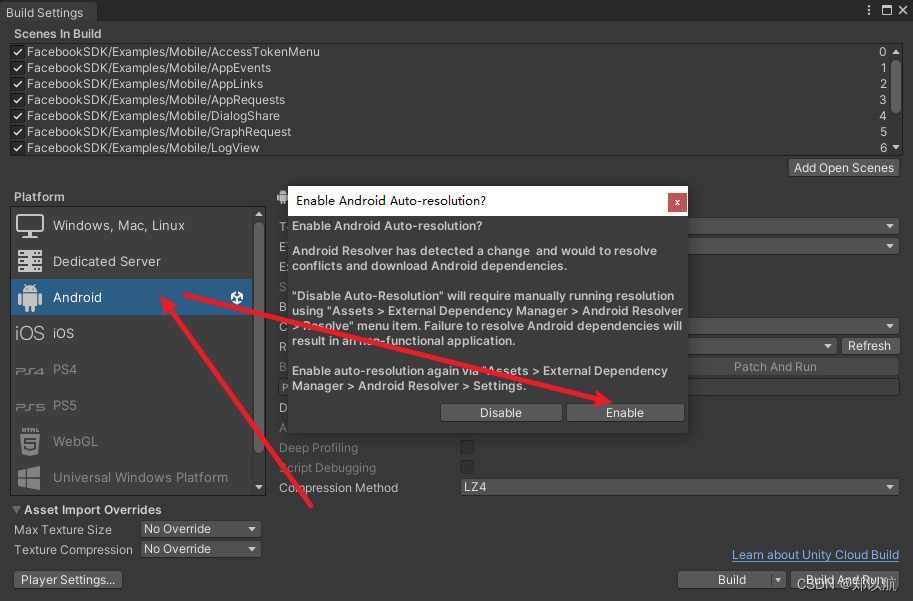This screenshot has height=601, width=913.
Task: Click the platform list scrollbar thumb
Action: 259,337
